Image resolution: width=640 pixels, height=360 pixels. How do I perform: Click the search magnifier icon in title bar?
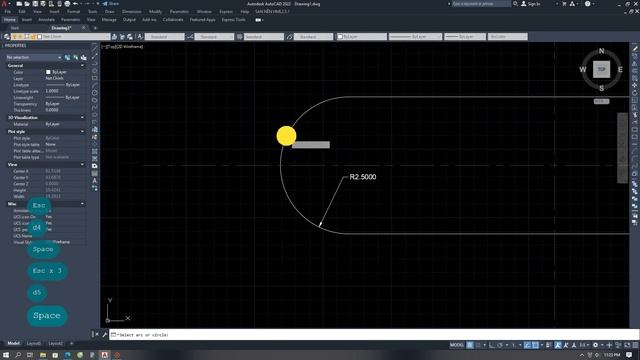point(516,4)
